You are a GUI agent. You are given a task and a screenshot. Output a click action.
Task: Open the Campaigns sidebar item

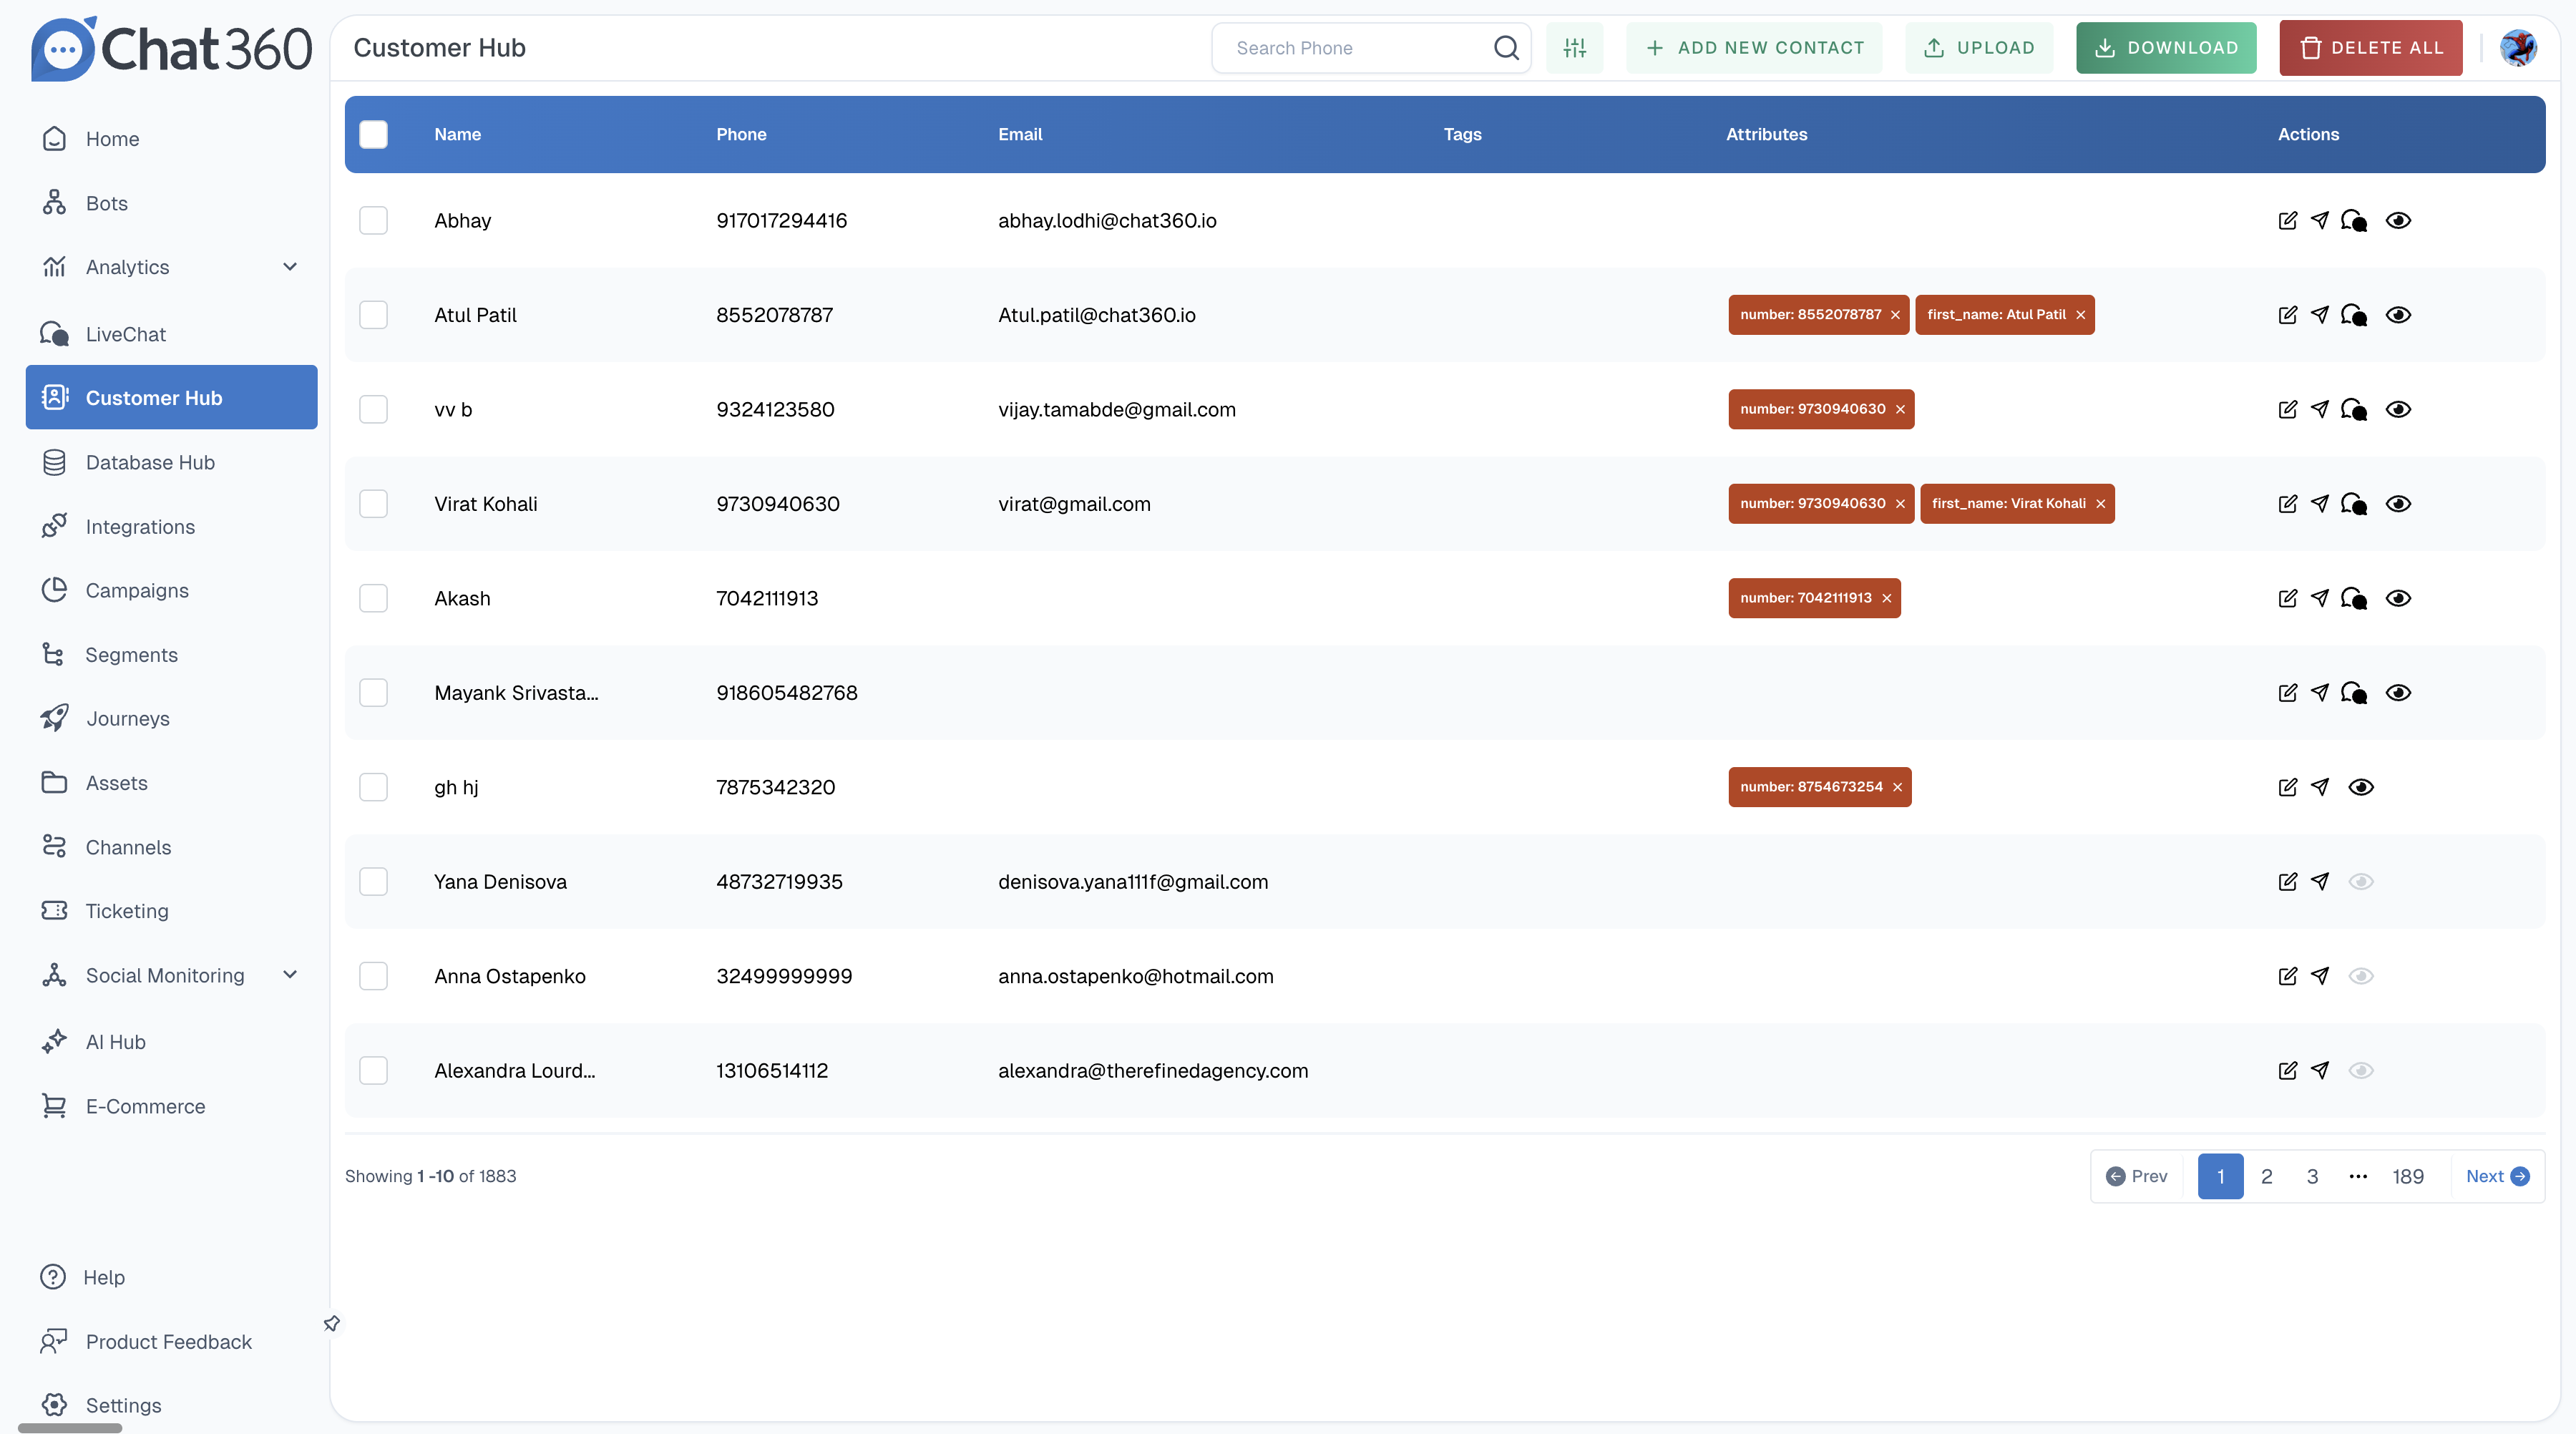pos(137,590)
